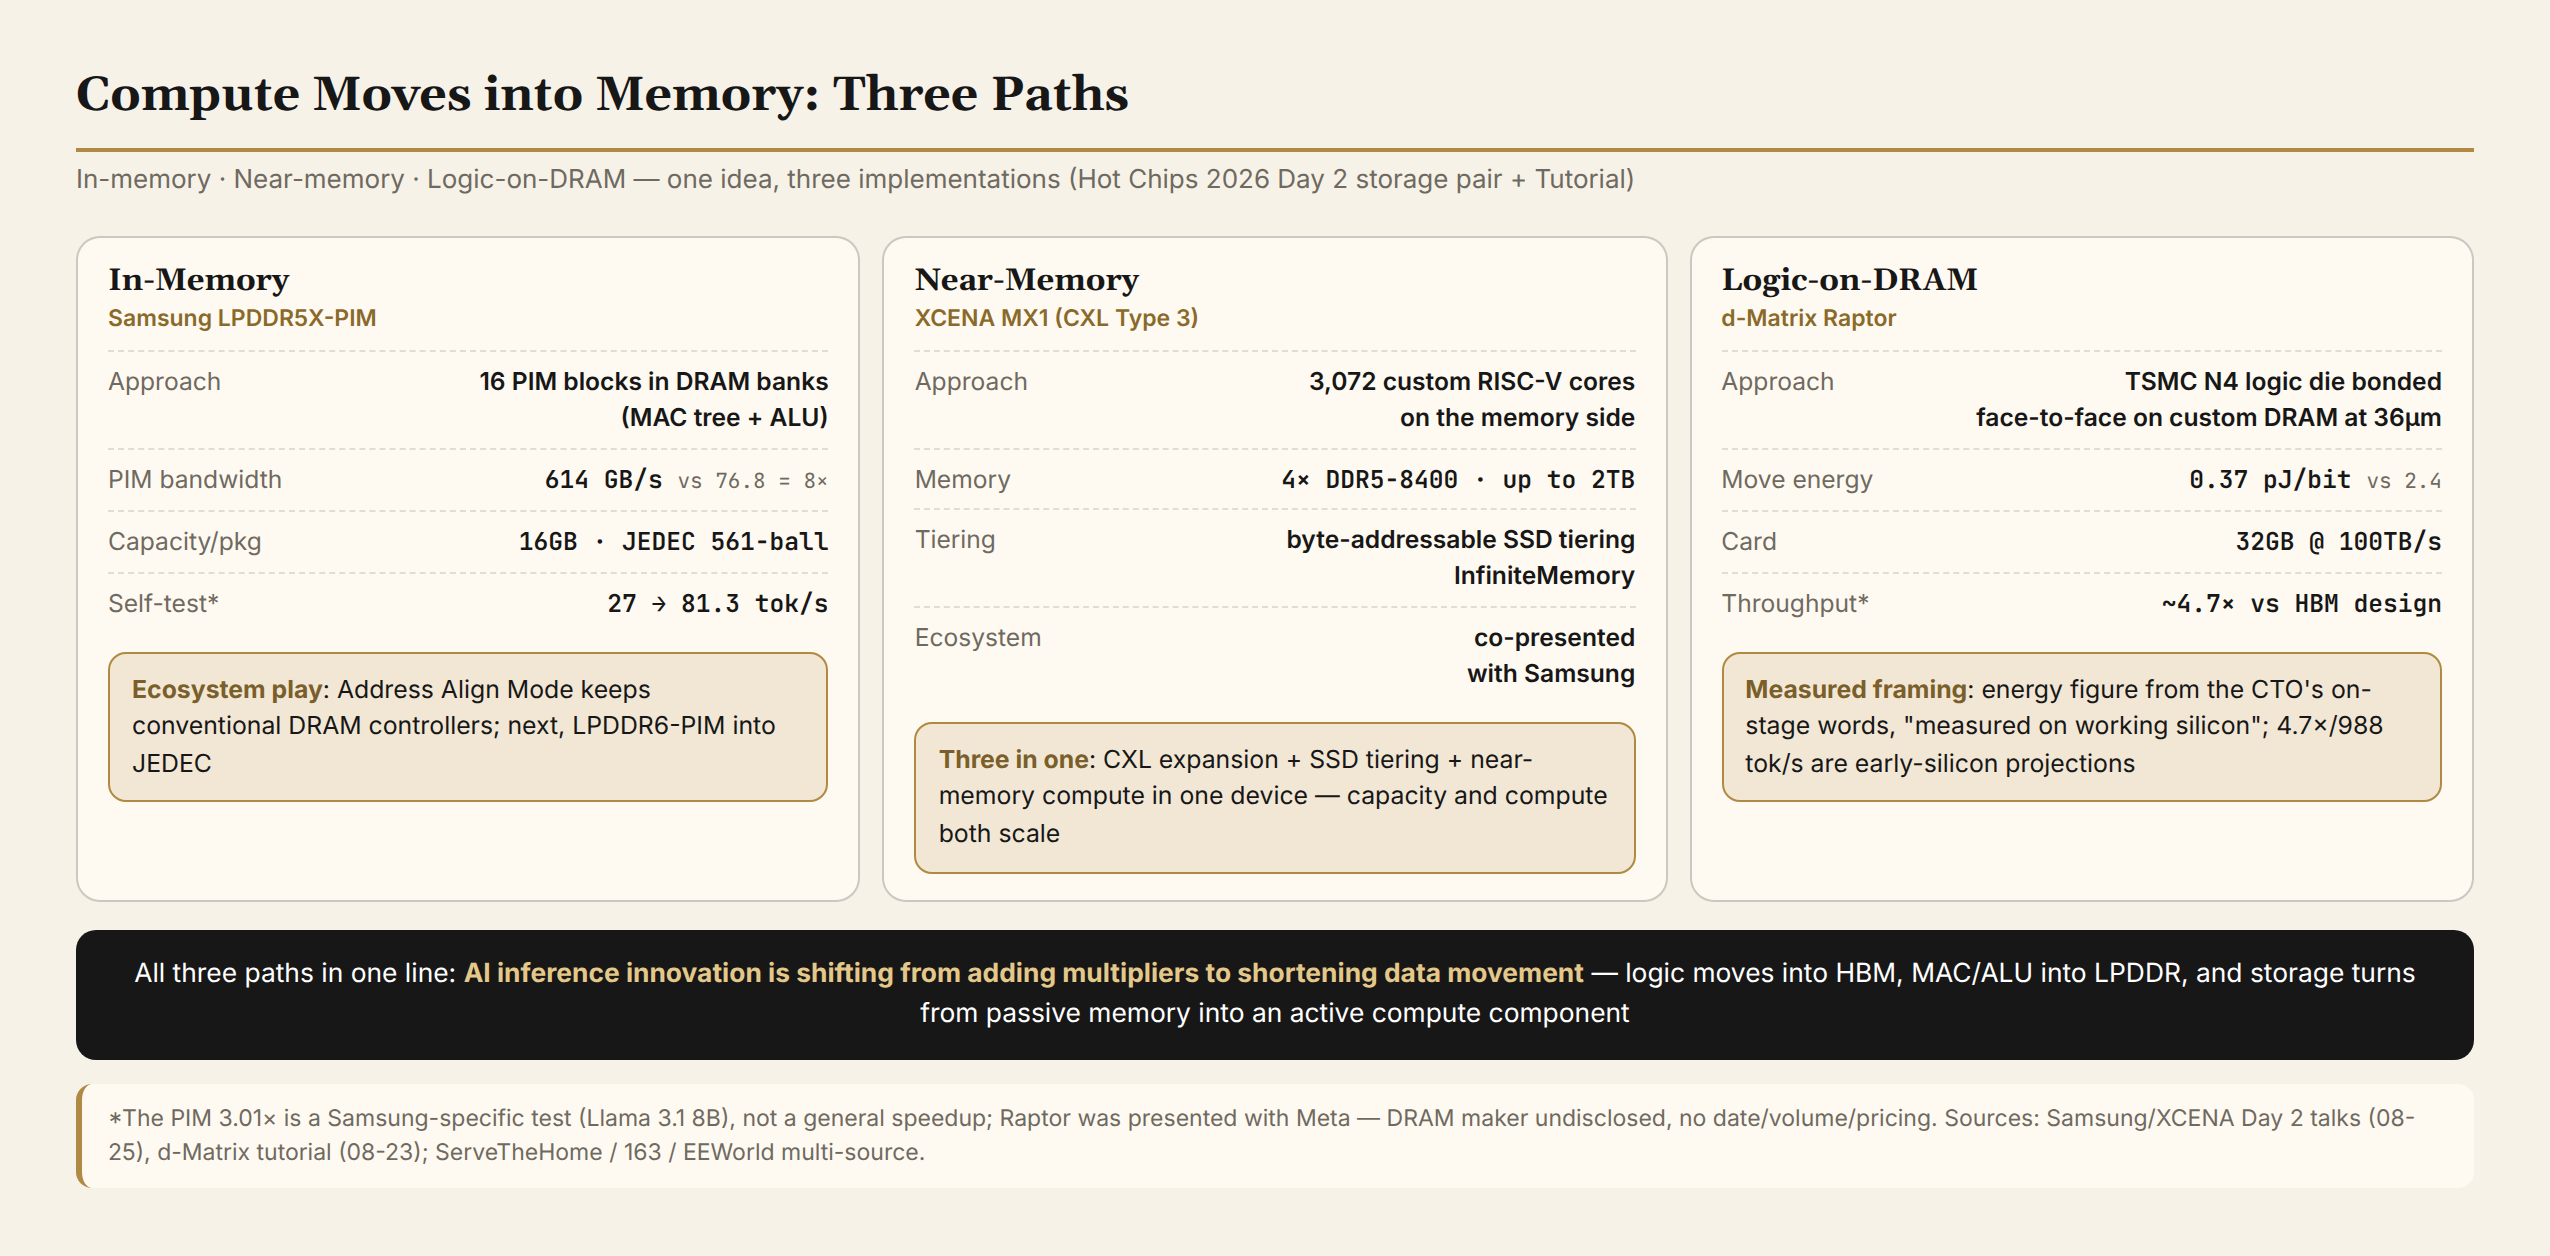Click the 'Ecosystem' row label
2550x1256 pixels.
978,637
